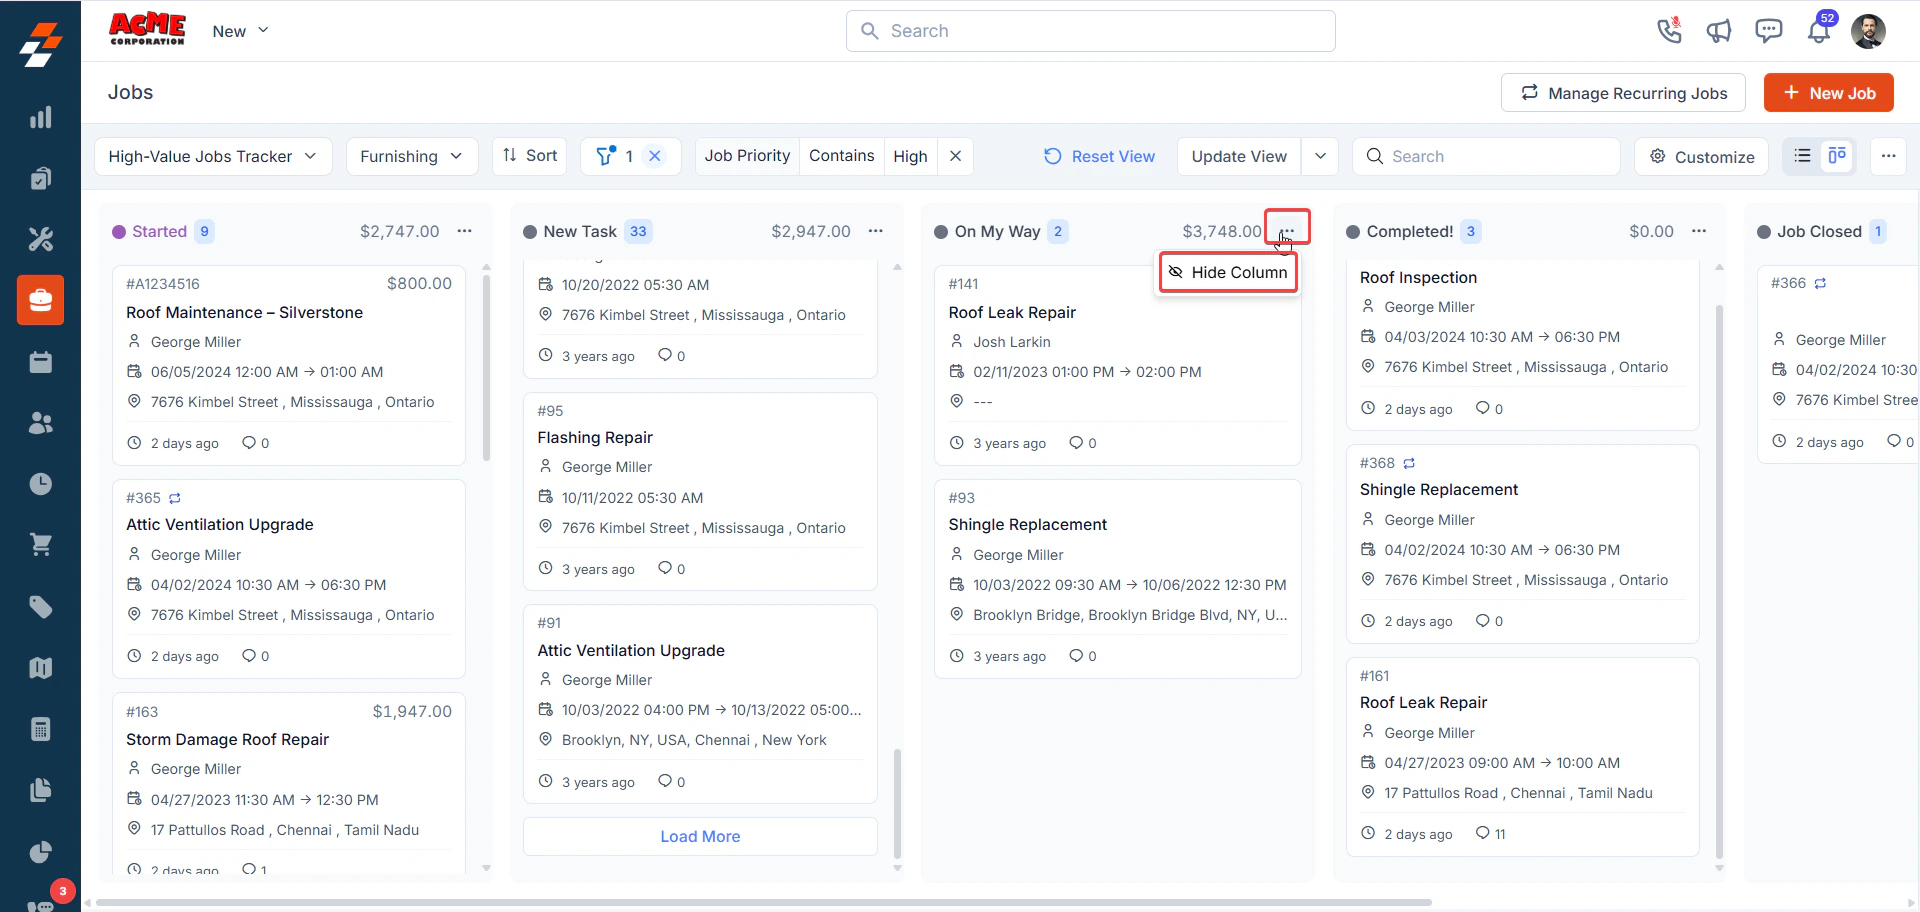Click Load More in New Task column

click(700, 836)
